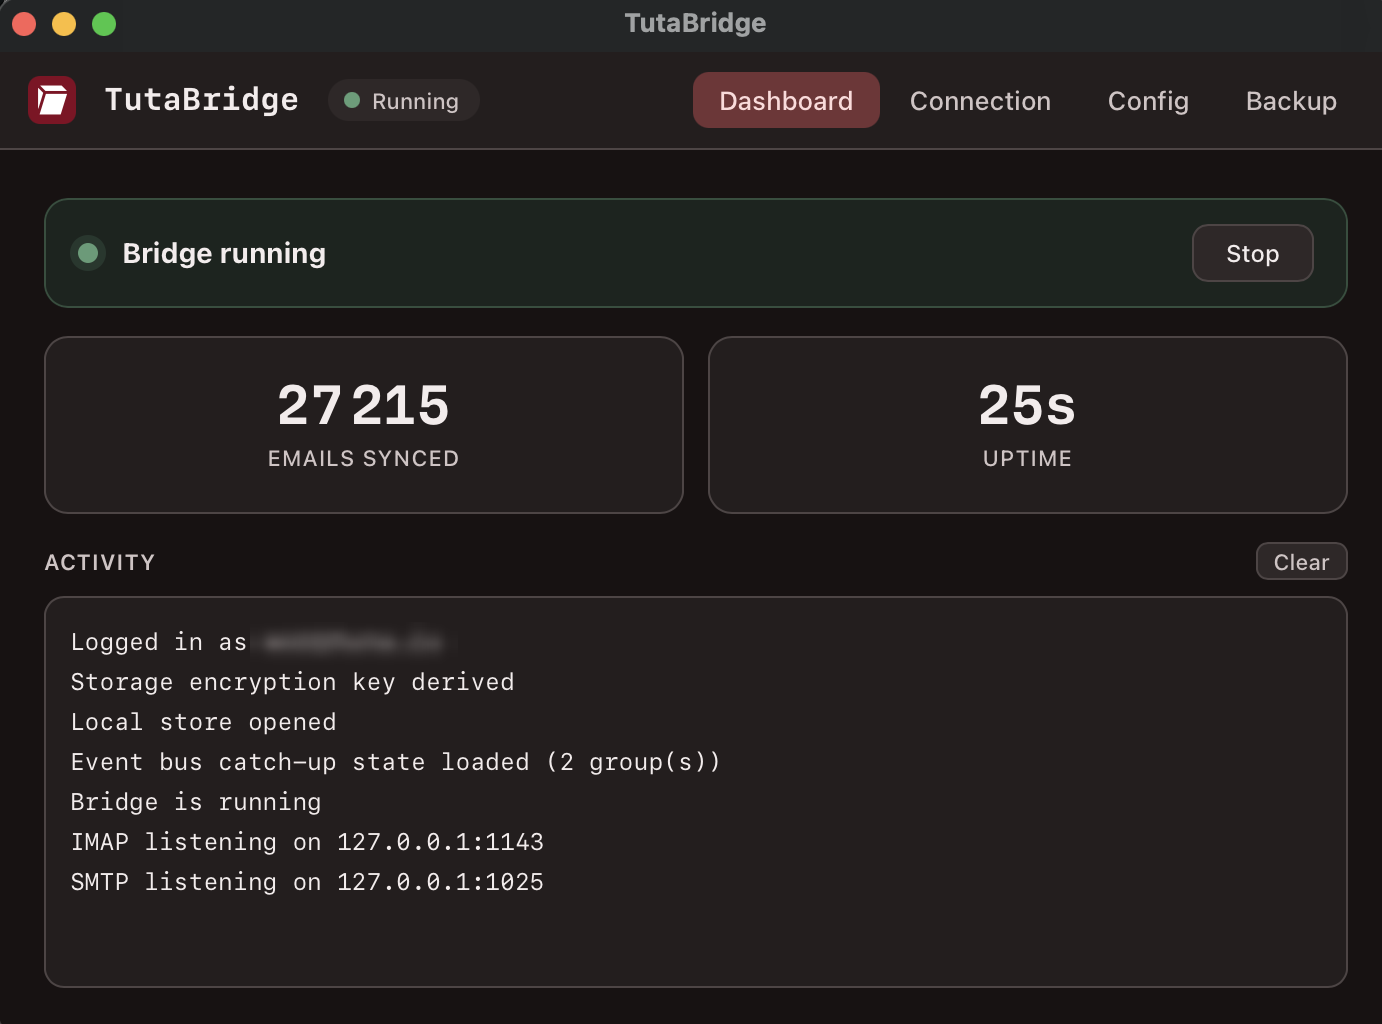Minimize the window with yellow button
The width and height of the screenshot is (1382, 1024).
pyautogui.click(x=64, y=23)
